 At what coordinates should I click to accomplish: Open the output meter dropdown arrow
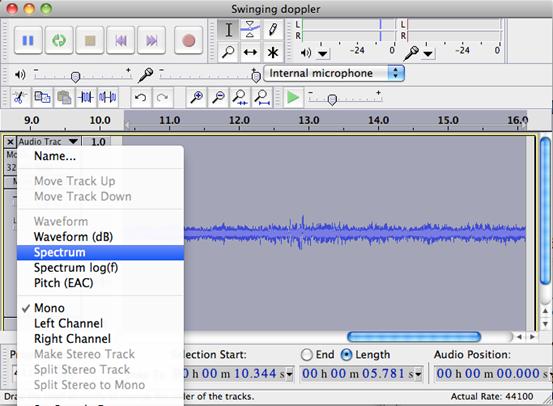(x=322, y=54)
